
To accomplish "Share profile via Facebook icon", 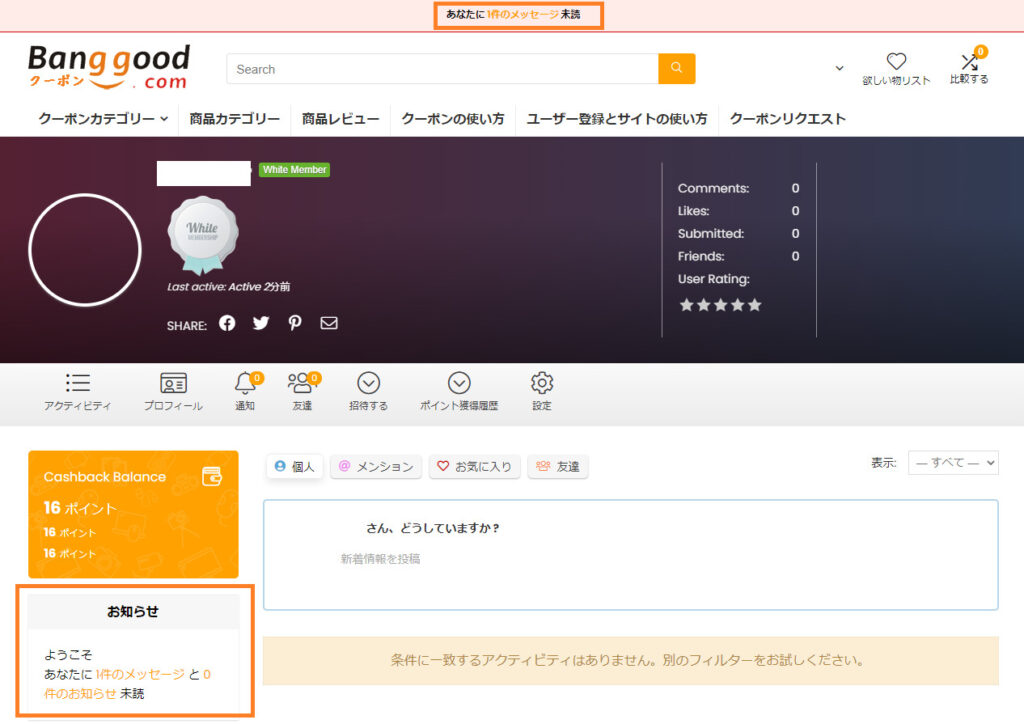I will (227, 323).
